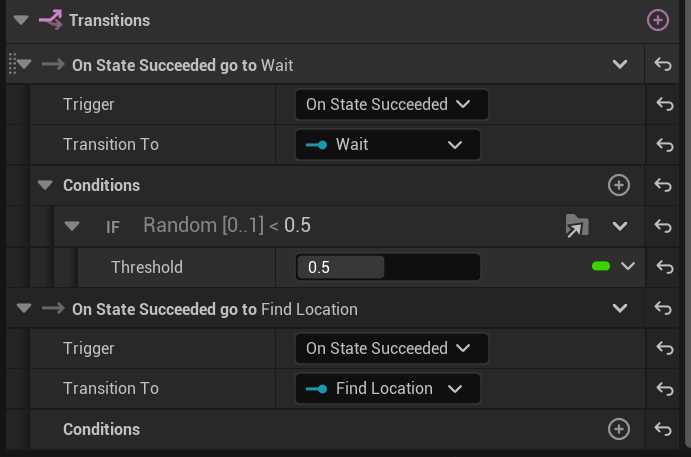Collapse the Transitions section
Screen dimensions: 691x457
click(x=21, y=20)
